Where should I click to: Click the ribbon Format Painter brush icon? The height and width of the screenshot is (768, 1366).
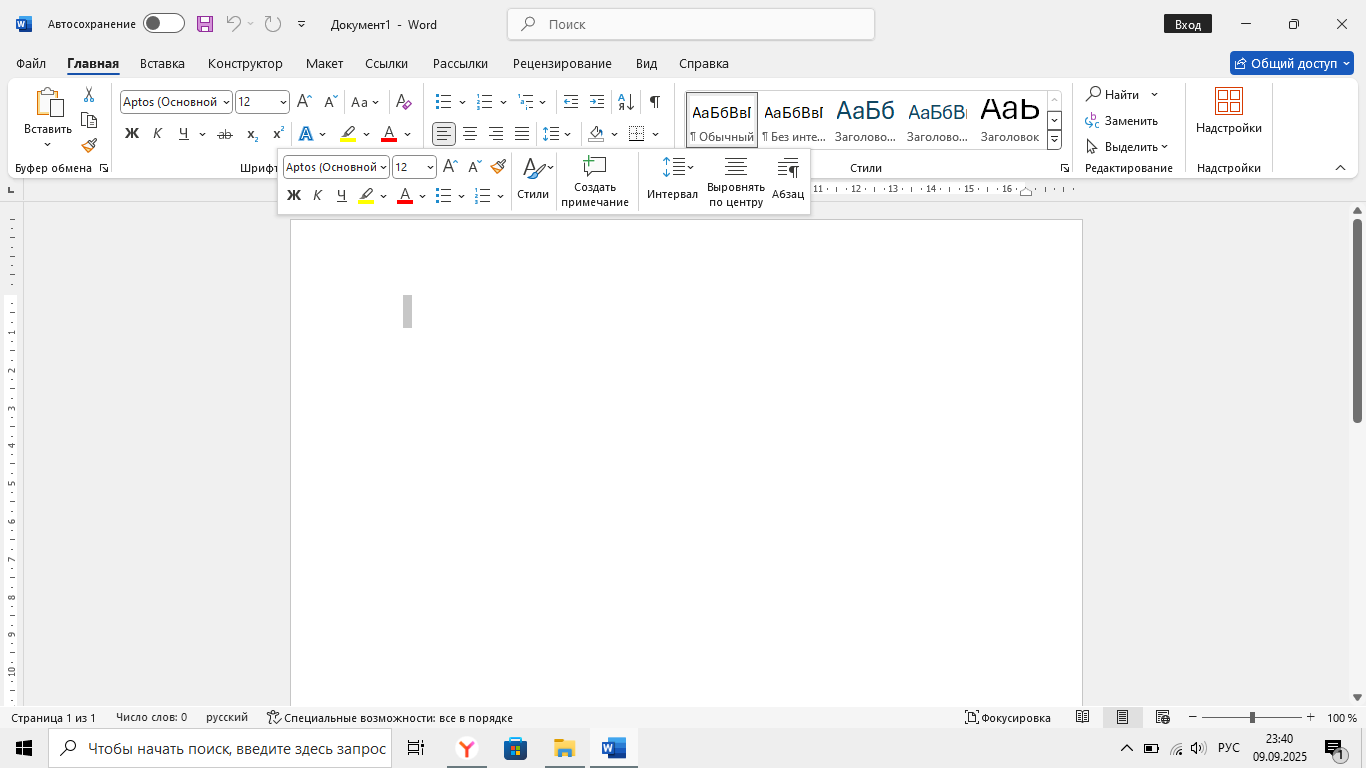point(89,145)
